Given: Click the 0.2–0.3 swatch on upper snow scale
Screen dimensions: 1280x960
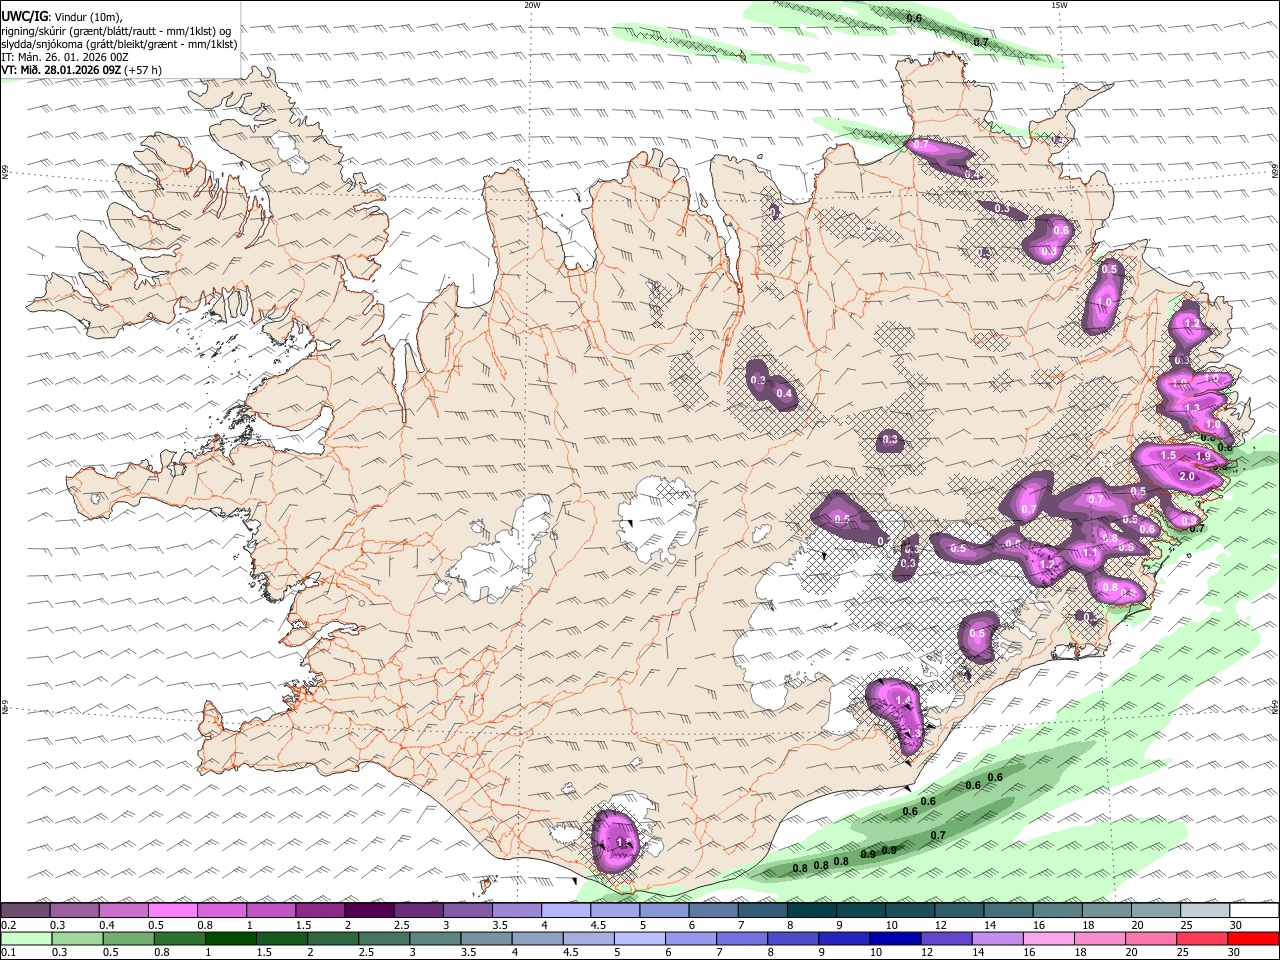Looking at the screenshot, I should [25, 910].
